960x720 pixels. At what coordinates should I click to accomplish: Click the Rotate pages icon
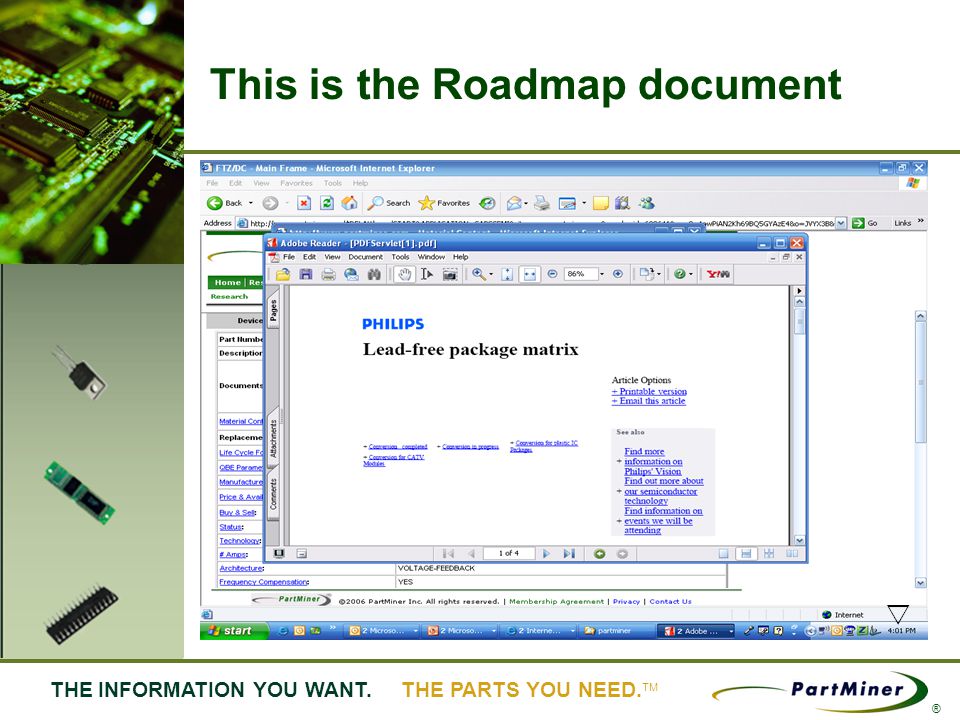[x=646, y=274]
